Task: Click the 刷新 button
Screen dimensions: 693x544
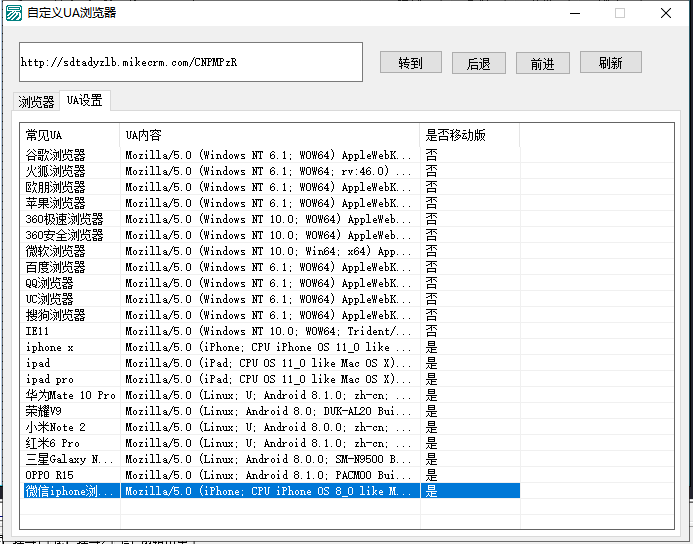Action: coord(611,62)
